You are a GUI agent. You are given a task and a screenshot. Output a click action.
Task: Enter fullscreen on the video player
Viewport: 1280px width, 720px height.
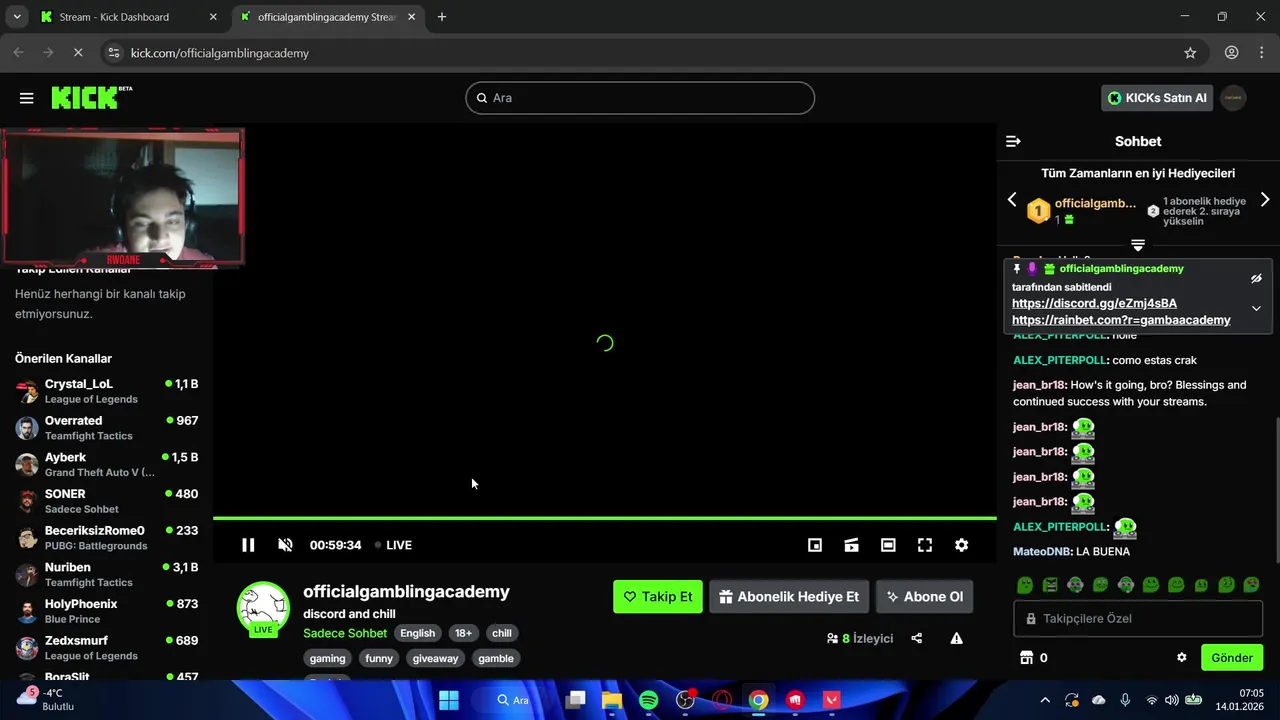pyautogui.click(x=925, y=545)
